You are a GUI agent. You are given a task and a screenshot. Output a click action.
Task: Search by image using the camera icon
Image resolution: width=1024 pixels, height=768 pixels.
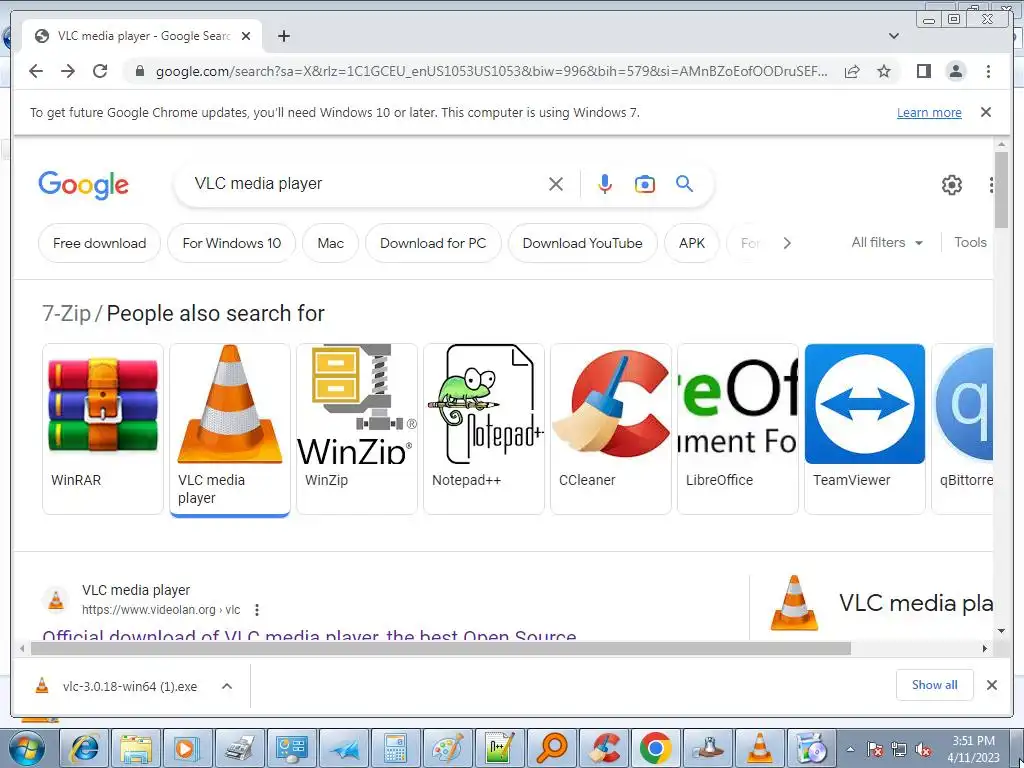[x=645, y=184]
